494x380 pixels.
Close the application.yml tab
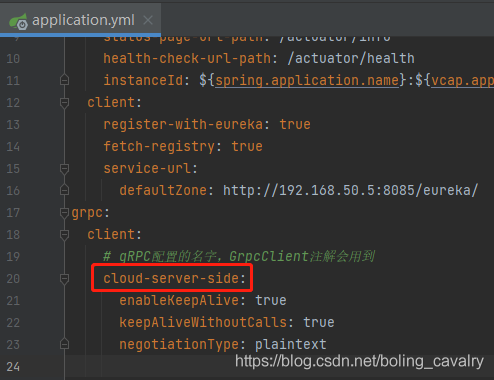click(148, 20)
